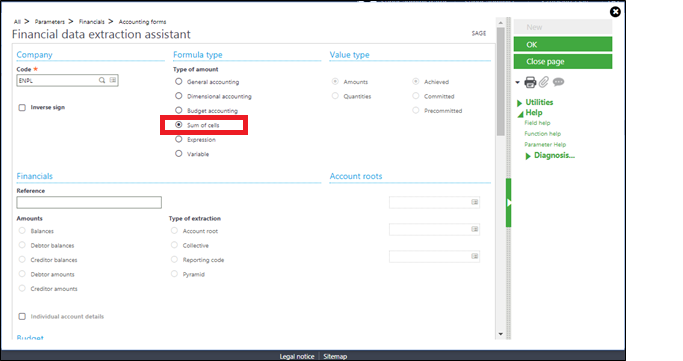Open the list icon on second Account roots field
The image size is (683, 361).
pyautogui.click(x=475, y=229)
